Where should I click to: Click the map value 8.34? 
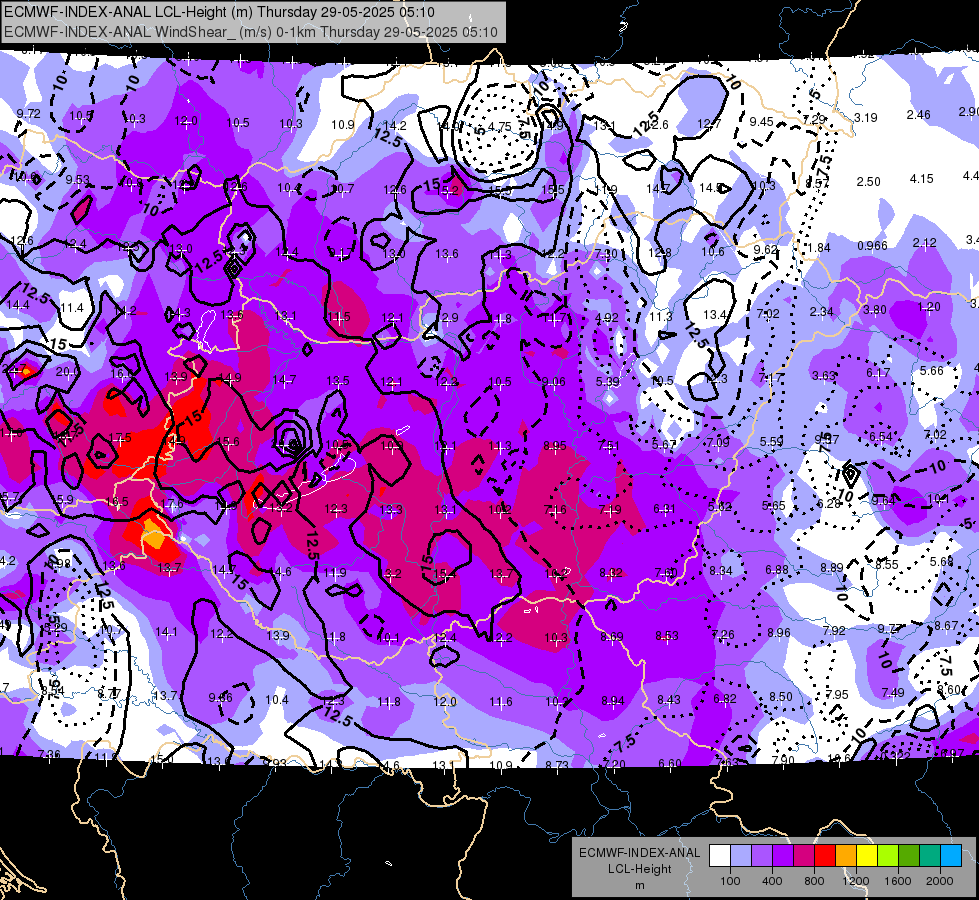pyautogui.click(x=721, y=570)
